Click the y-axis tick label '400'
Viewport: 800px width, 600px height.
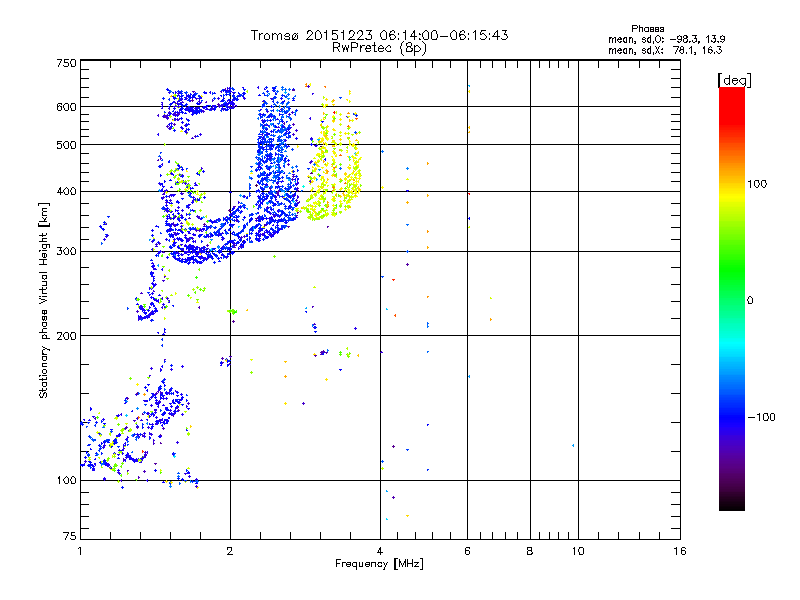(66, 191)
